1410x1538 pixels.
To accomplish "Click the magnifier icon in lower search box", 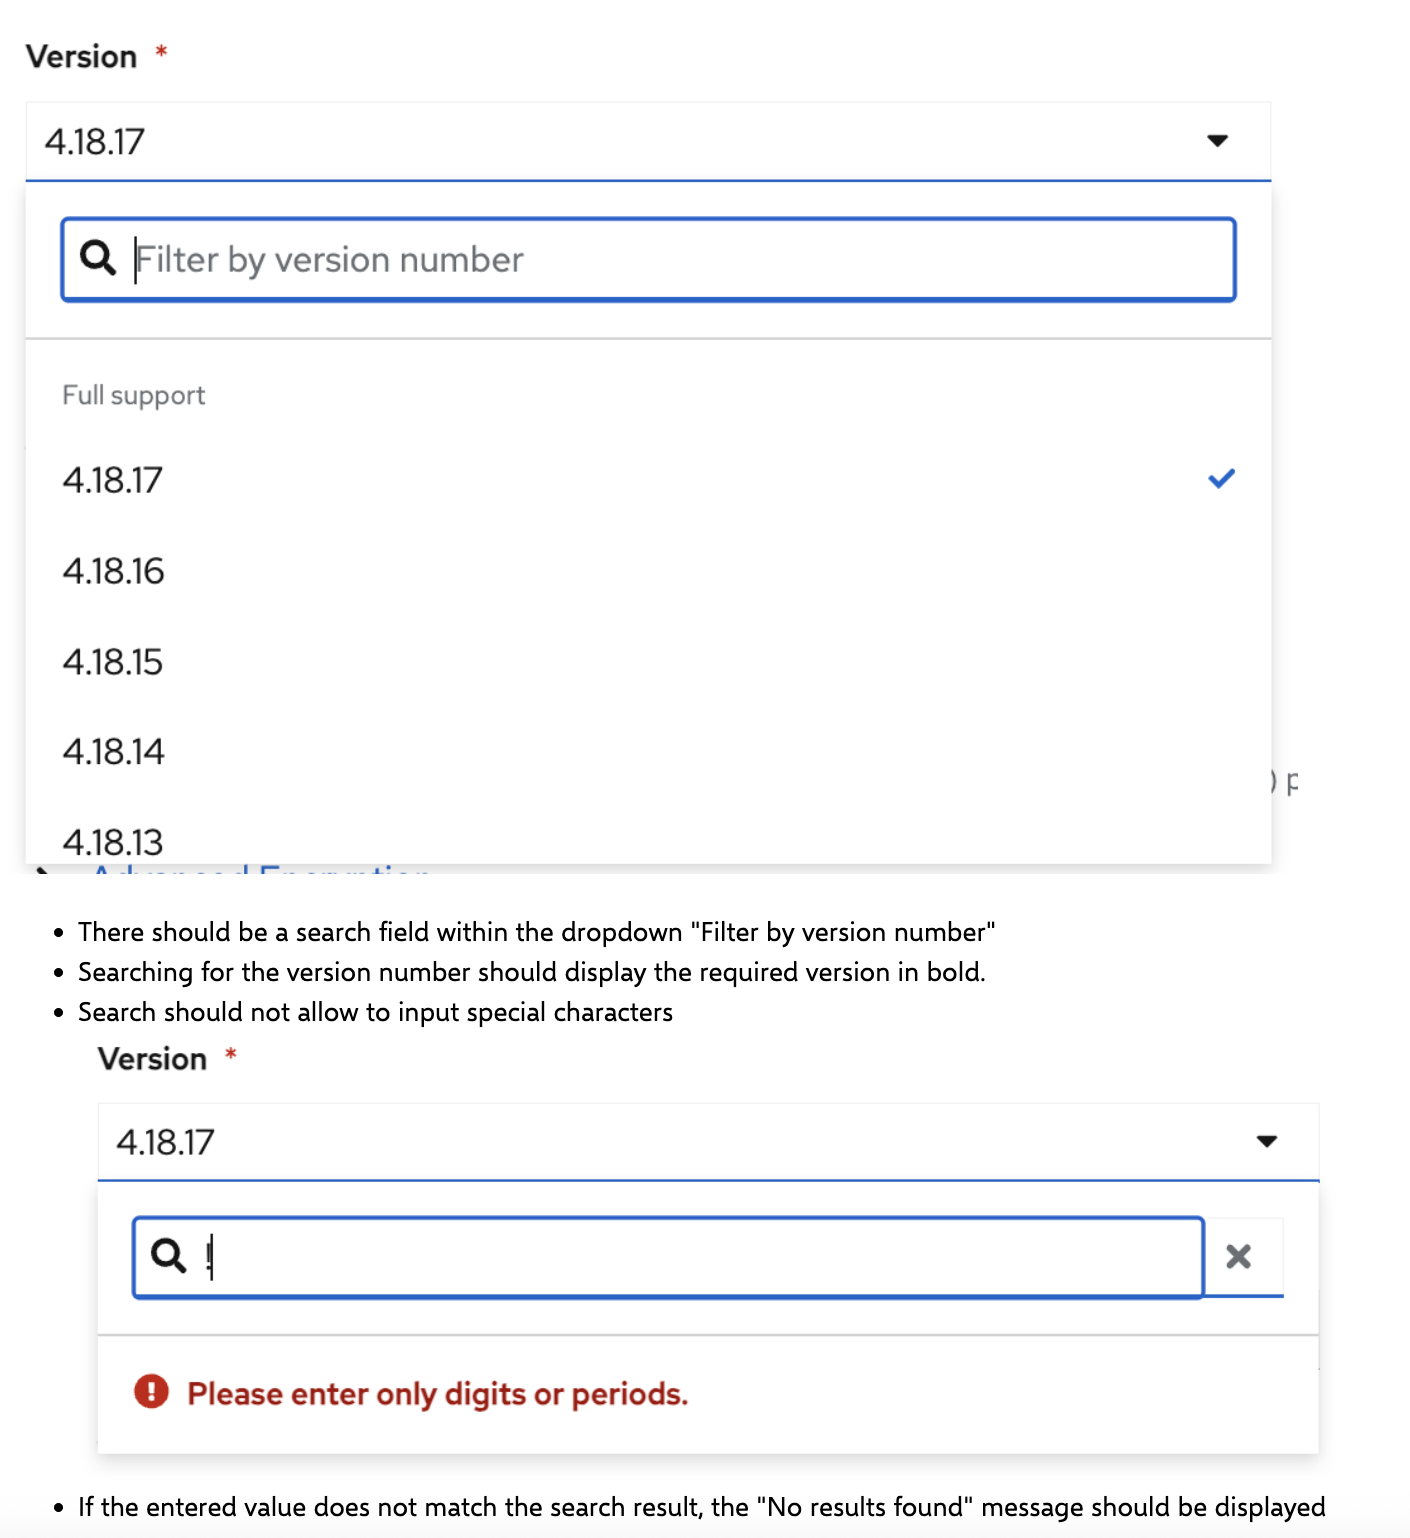I will (168, 1255).
